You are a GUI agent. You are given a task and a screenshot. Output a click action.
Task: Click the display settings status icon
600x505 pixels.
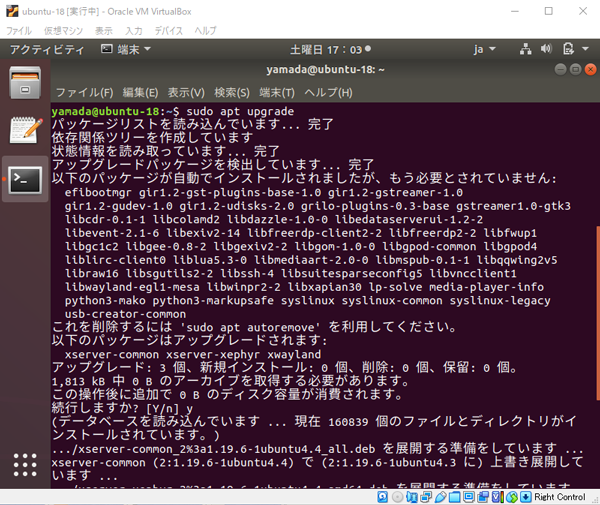[469, 497]
